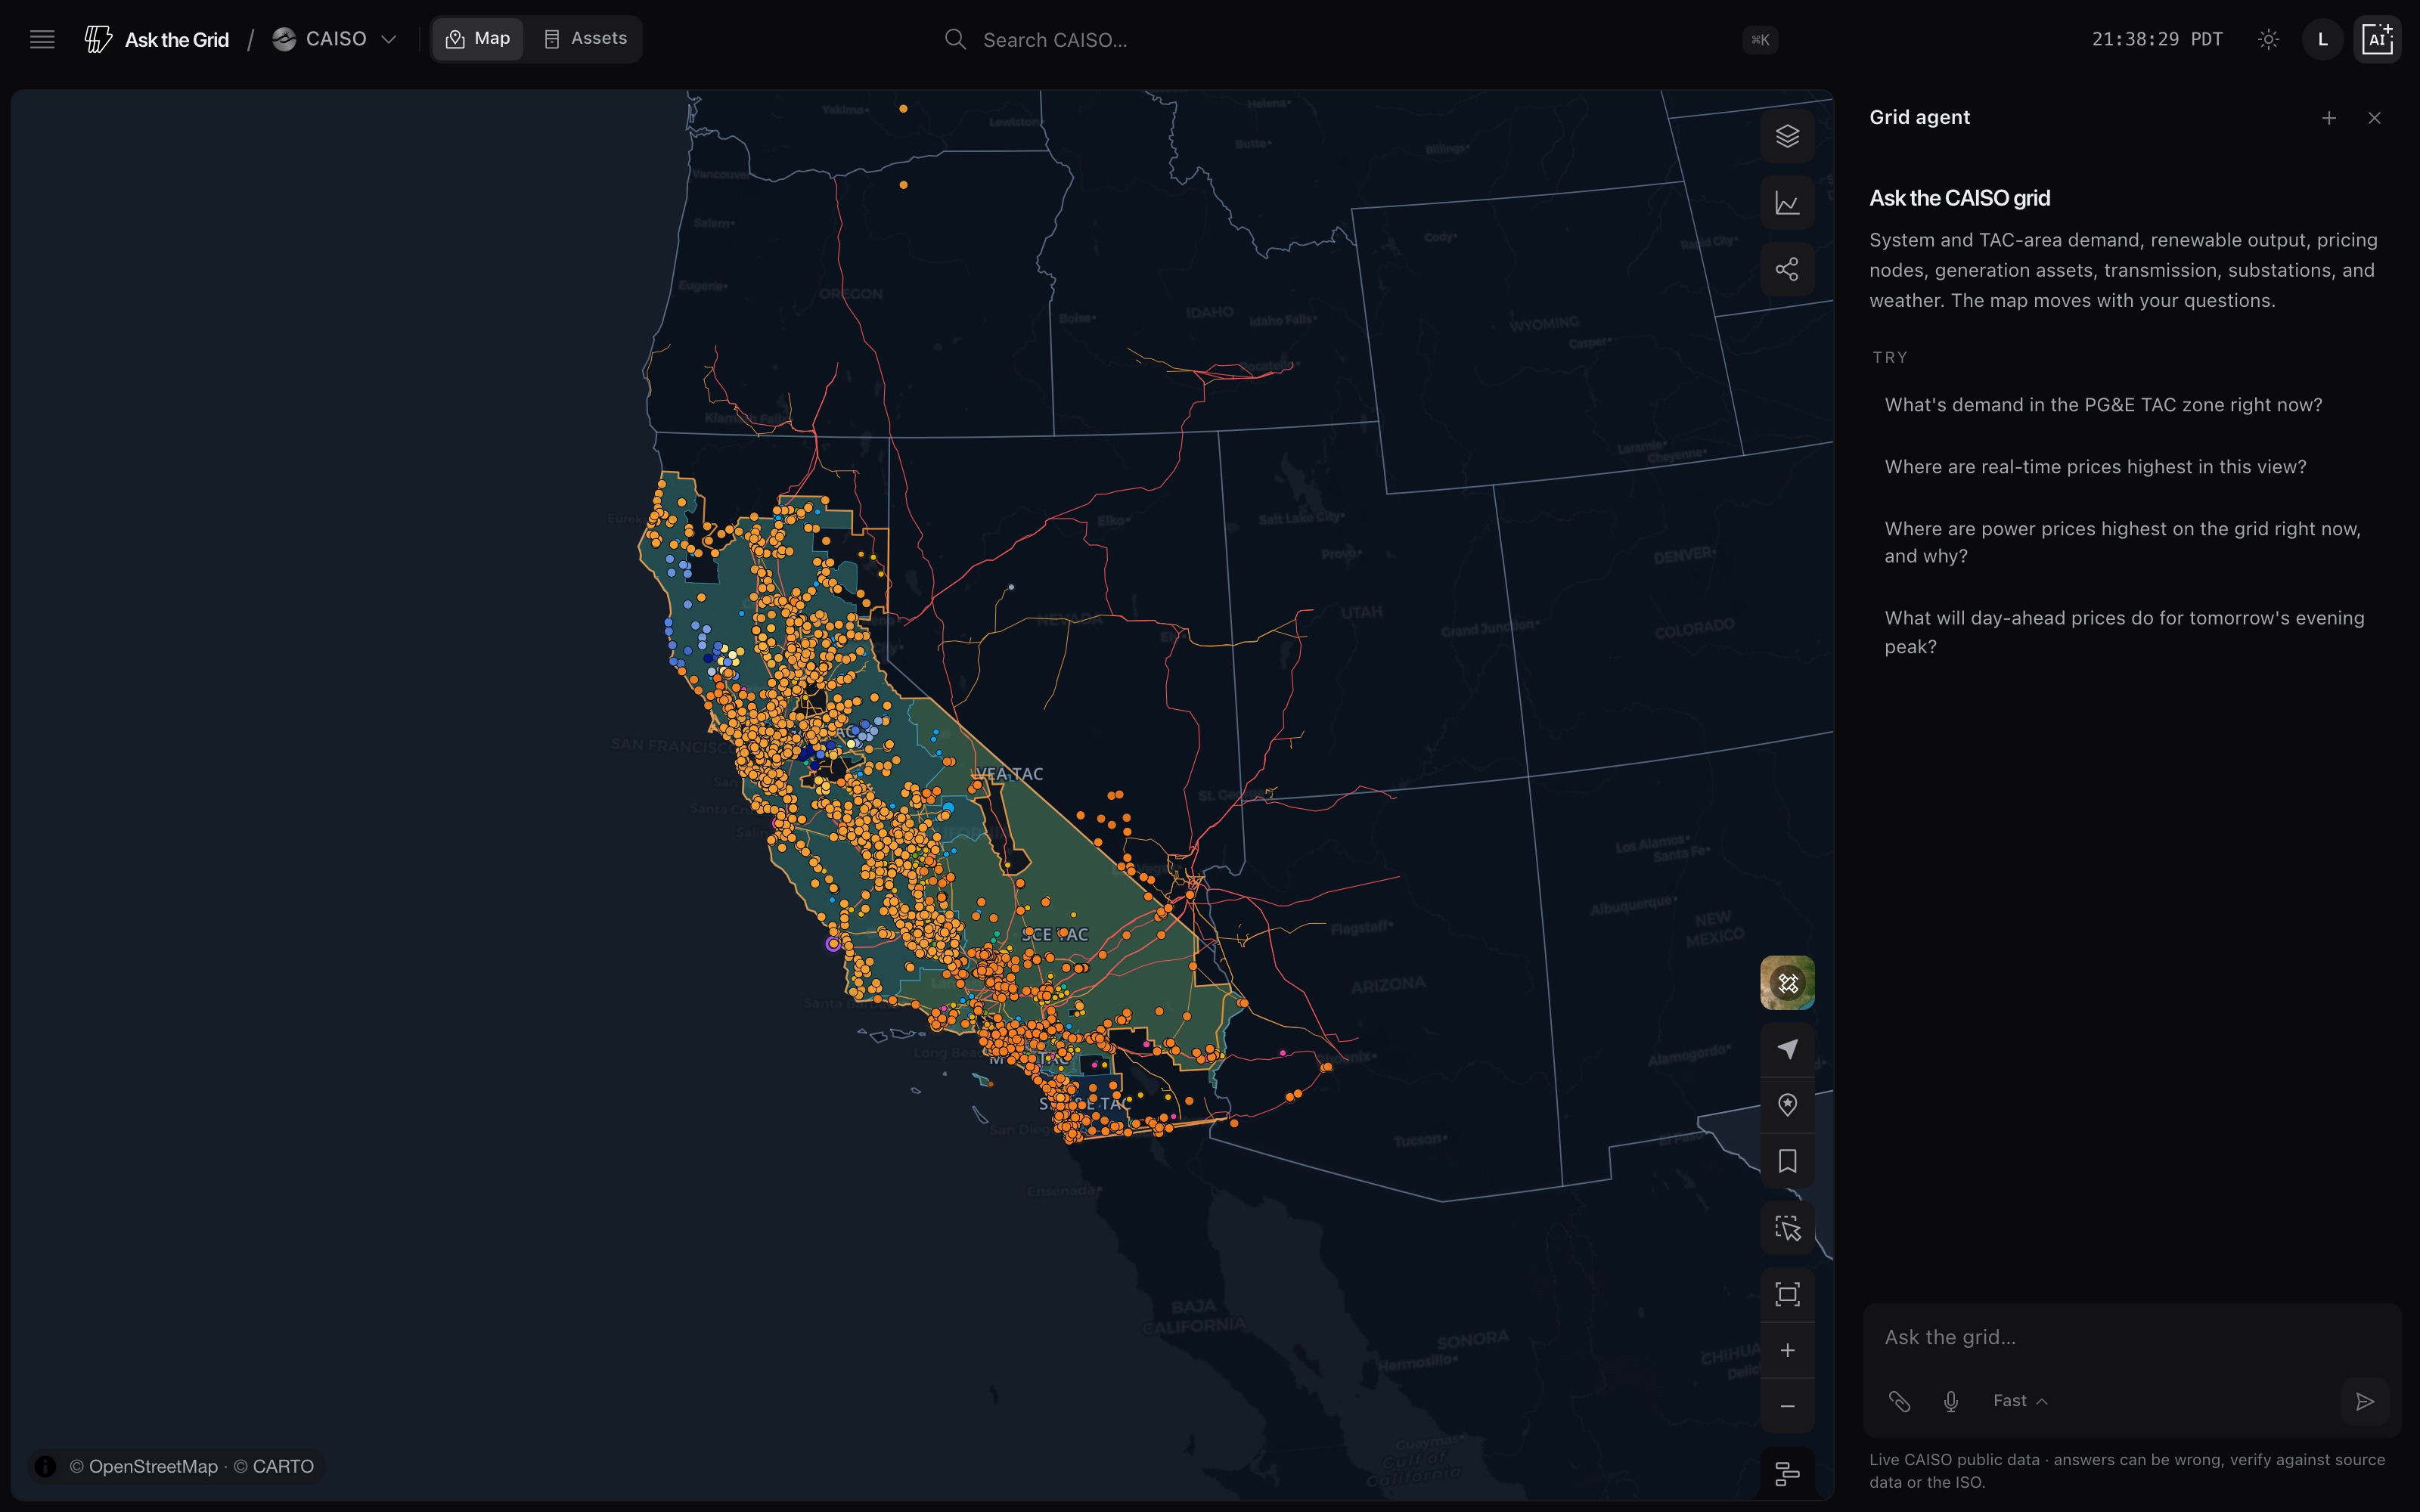This screenshot has height=1512, width=2420.
Task: Close the Grid agent panel
Action: [2375, 118]
